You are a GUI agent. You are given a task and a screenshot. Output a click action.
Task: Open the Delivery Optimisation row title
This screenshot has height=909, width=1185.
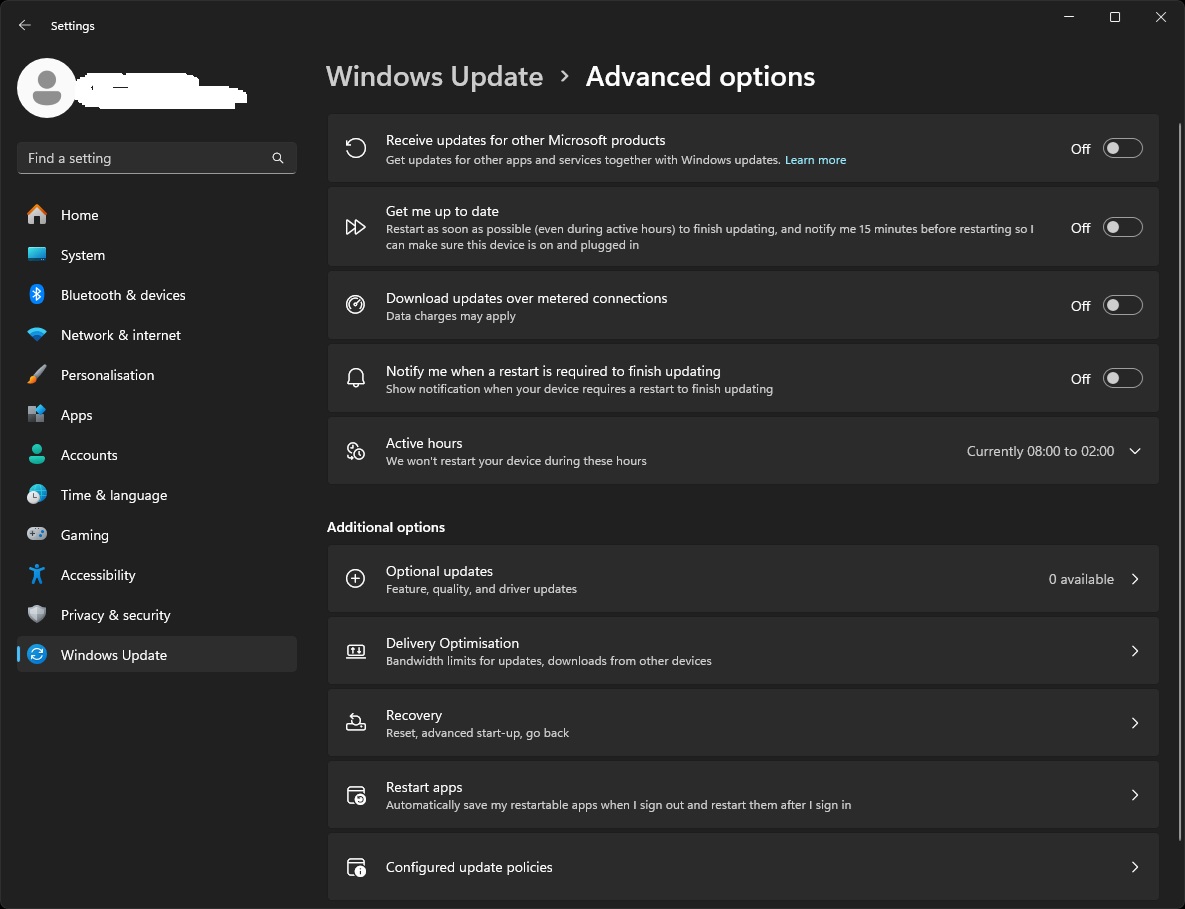pos(452,643)
